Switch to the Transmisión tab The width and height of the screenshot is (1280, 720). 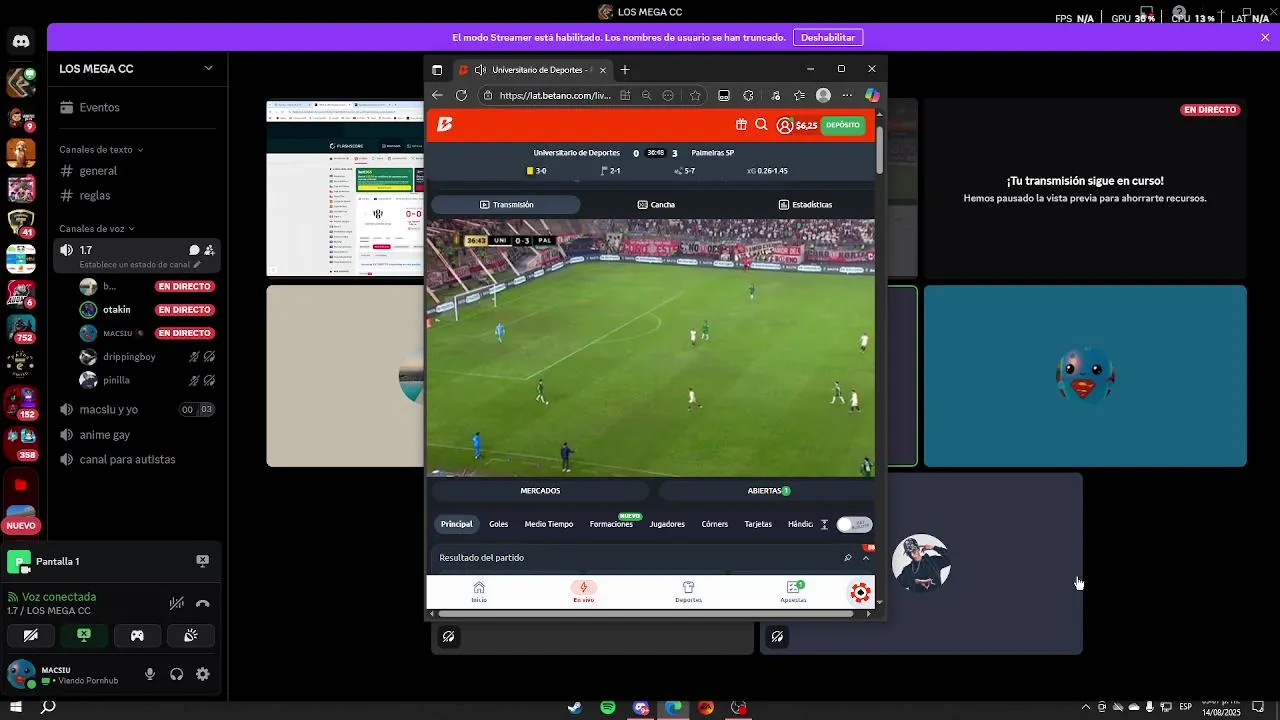(x=506, y=204)
